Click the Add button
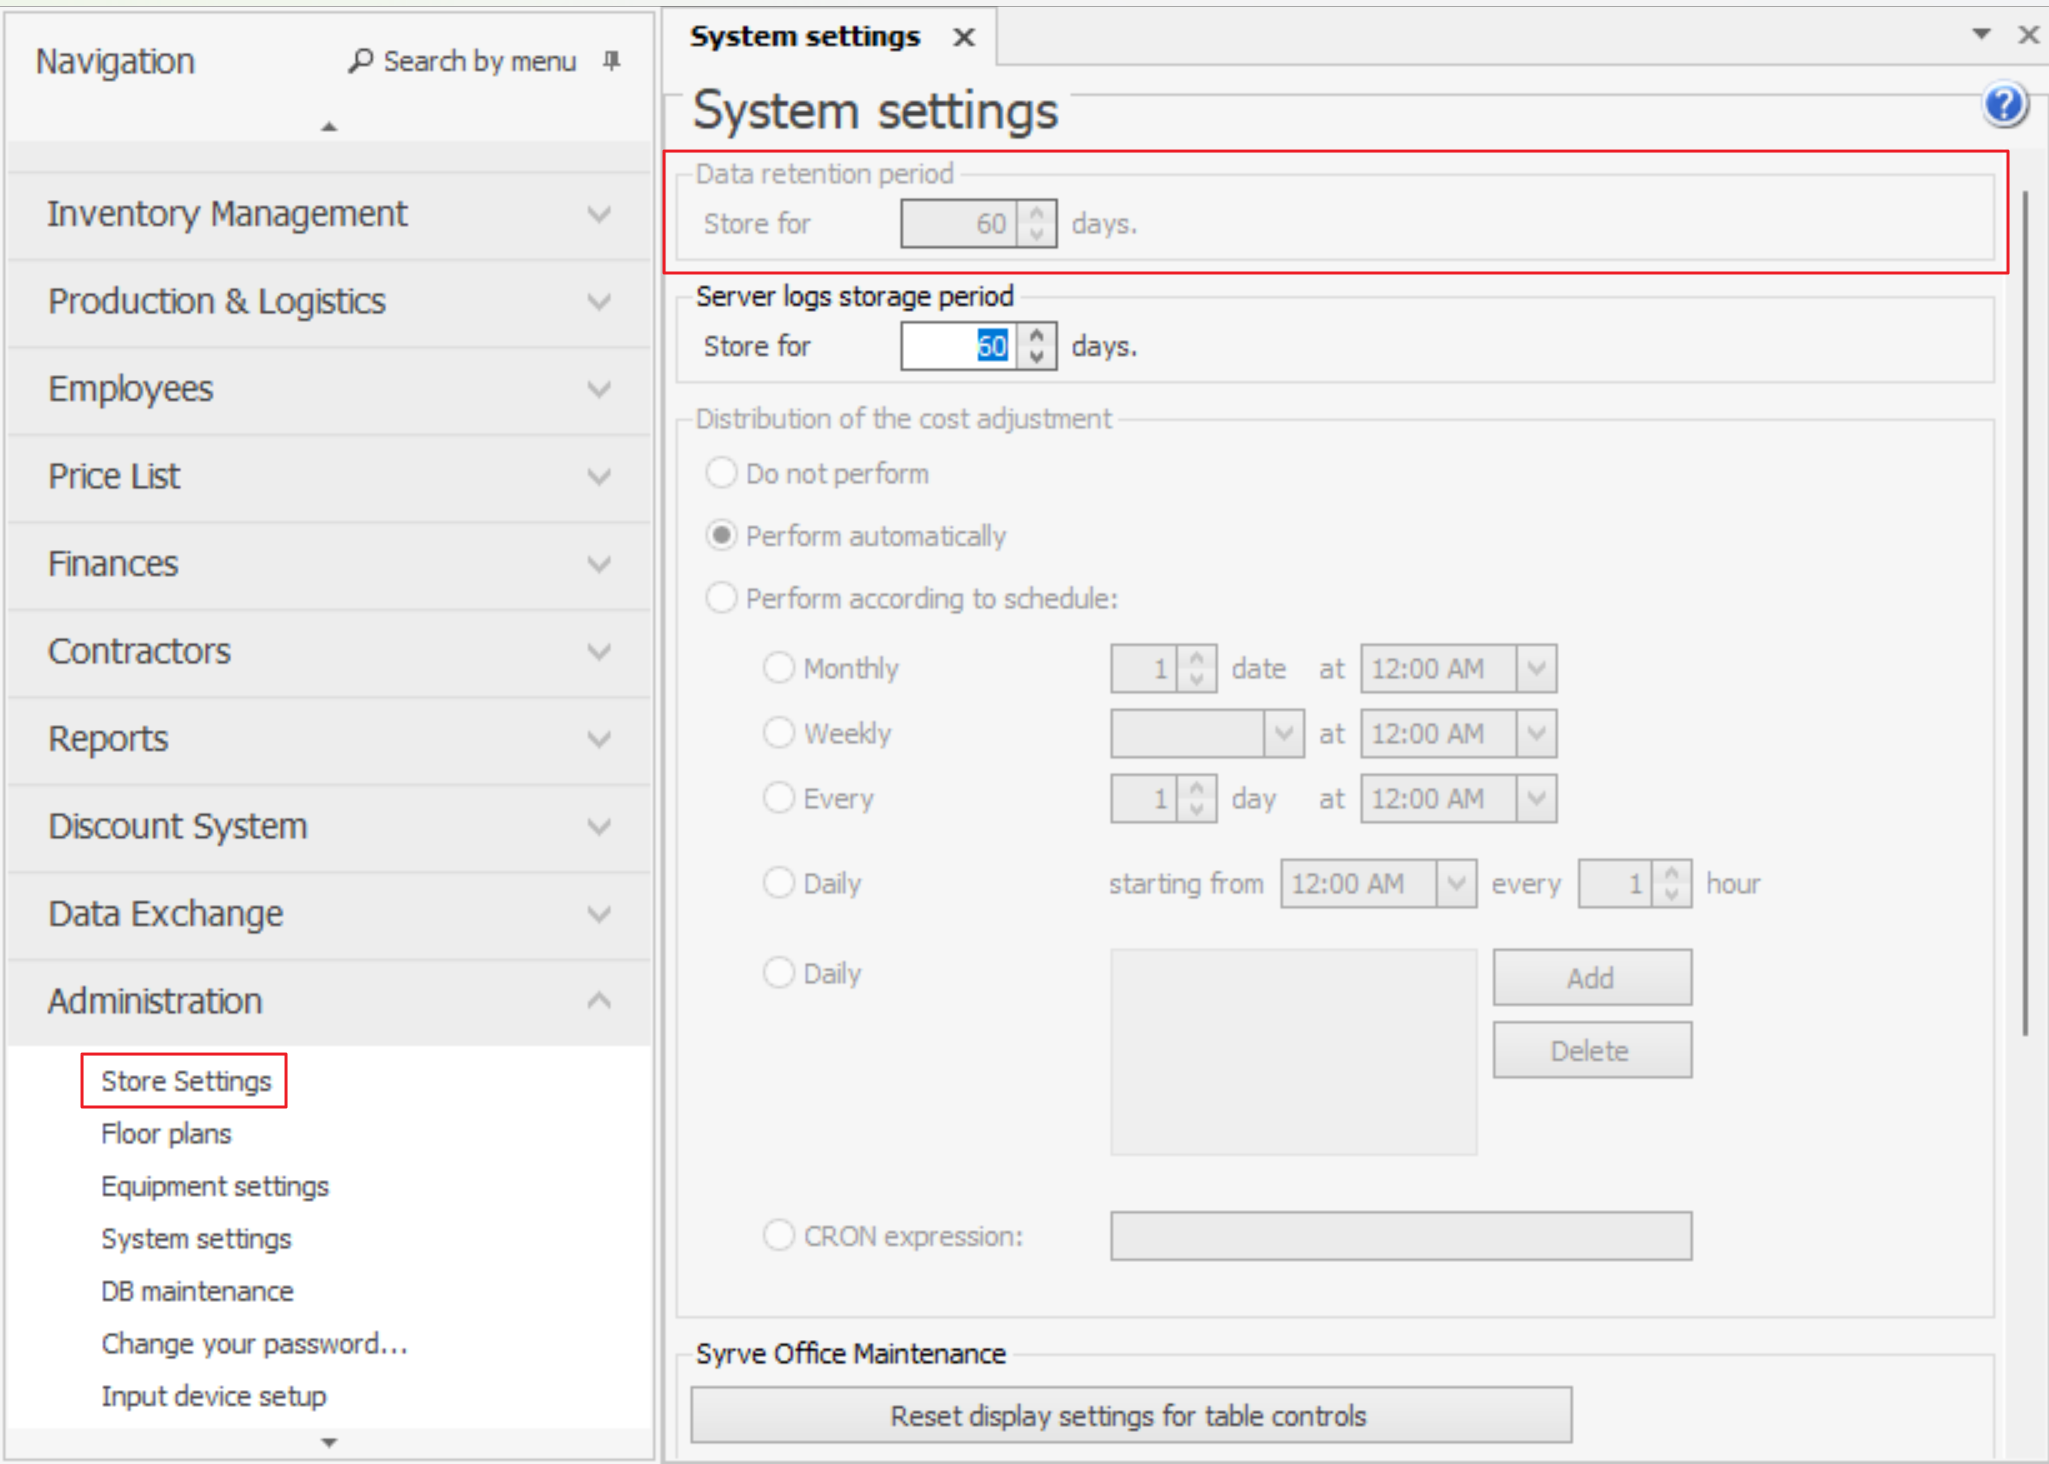This screenshot has height=1464, width=2049. click(1591, 977)
